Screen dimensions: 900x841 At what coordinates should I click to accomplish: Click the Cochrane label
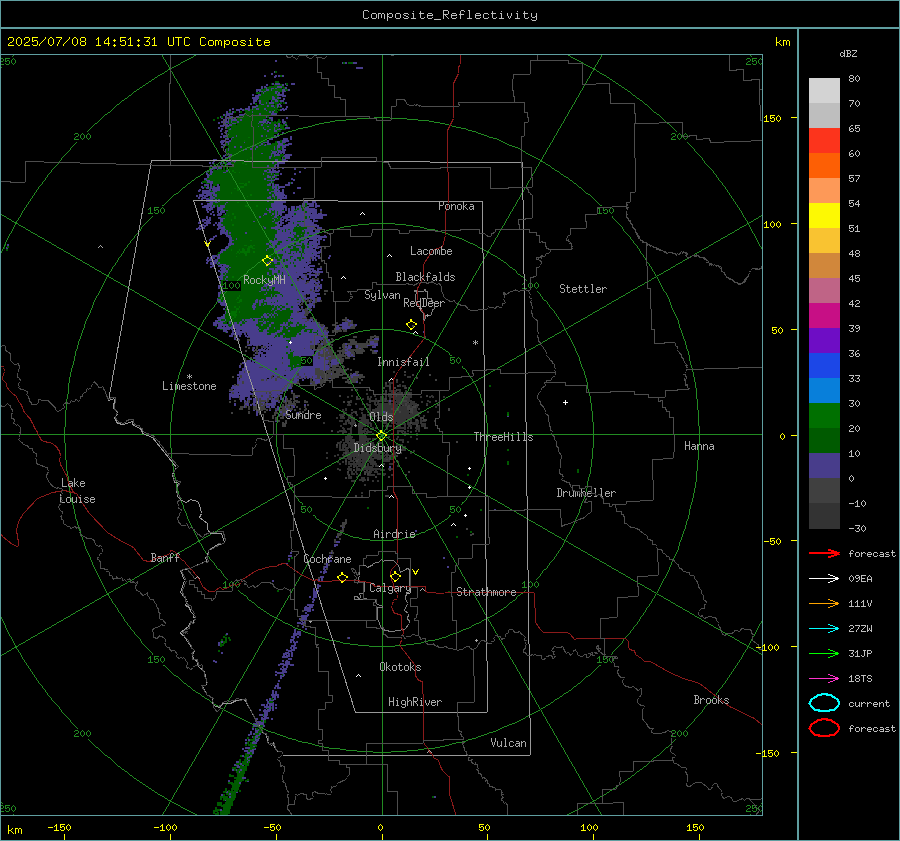coord(327,559)
